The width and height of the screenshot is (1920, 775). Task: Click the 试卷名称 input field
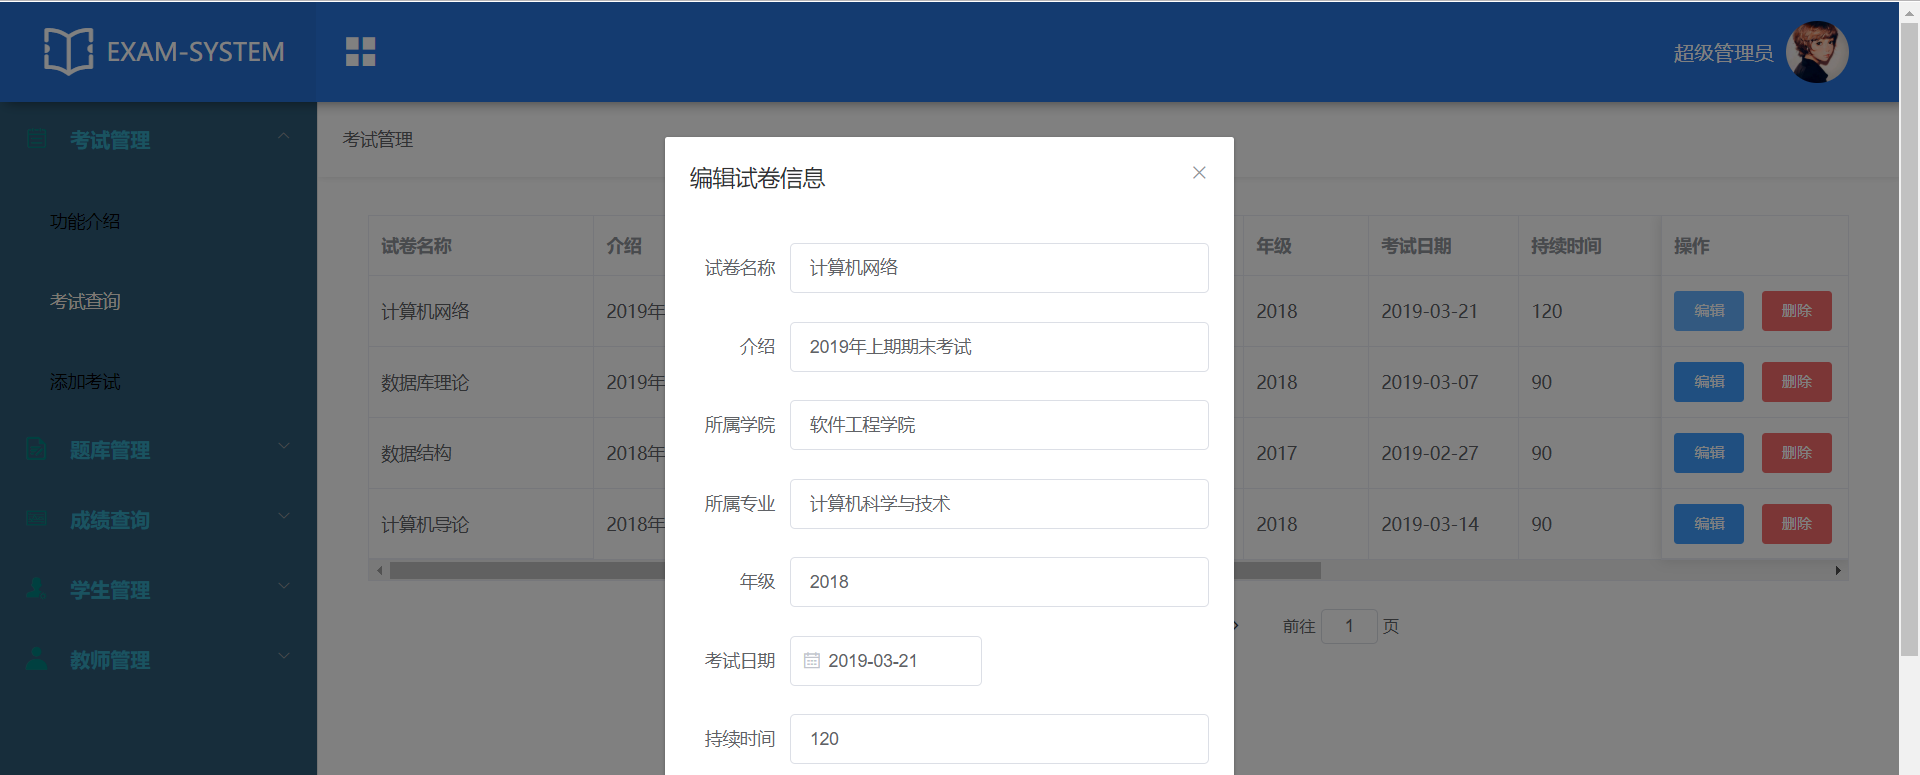pos(998,268)
